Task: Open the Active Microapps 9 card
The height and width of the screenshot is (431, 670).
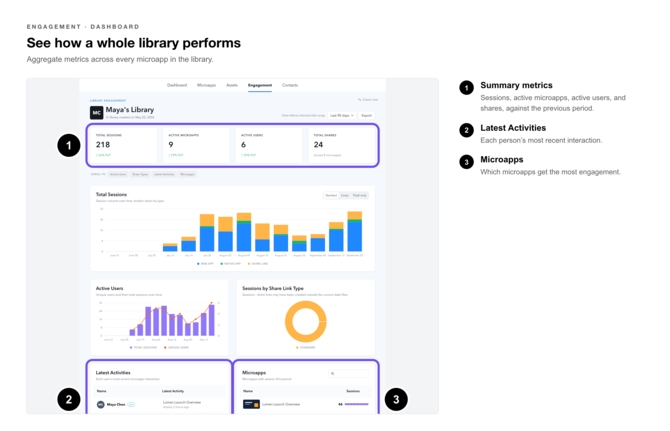Action: click(x=196, y=145)
